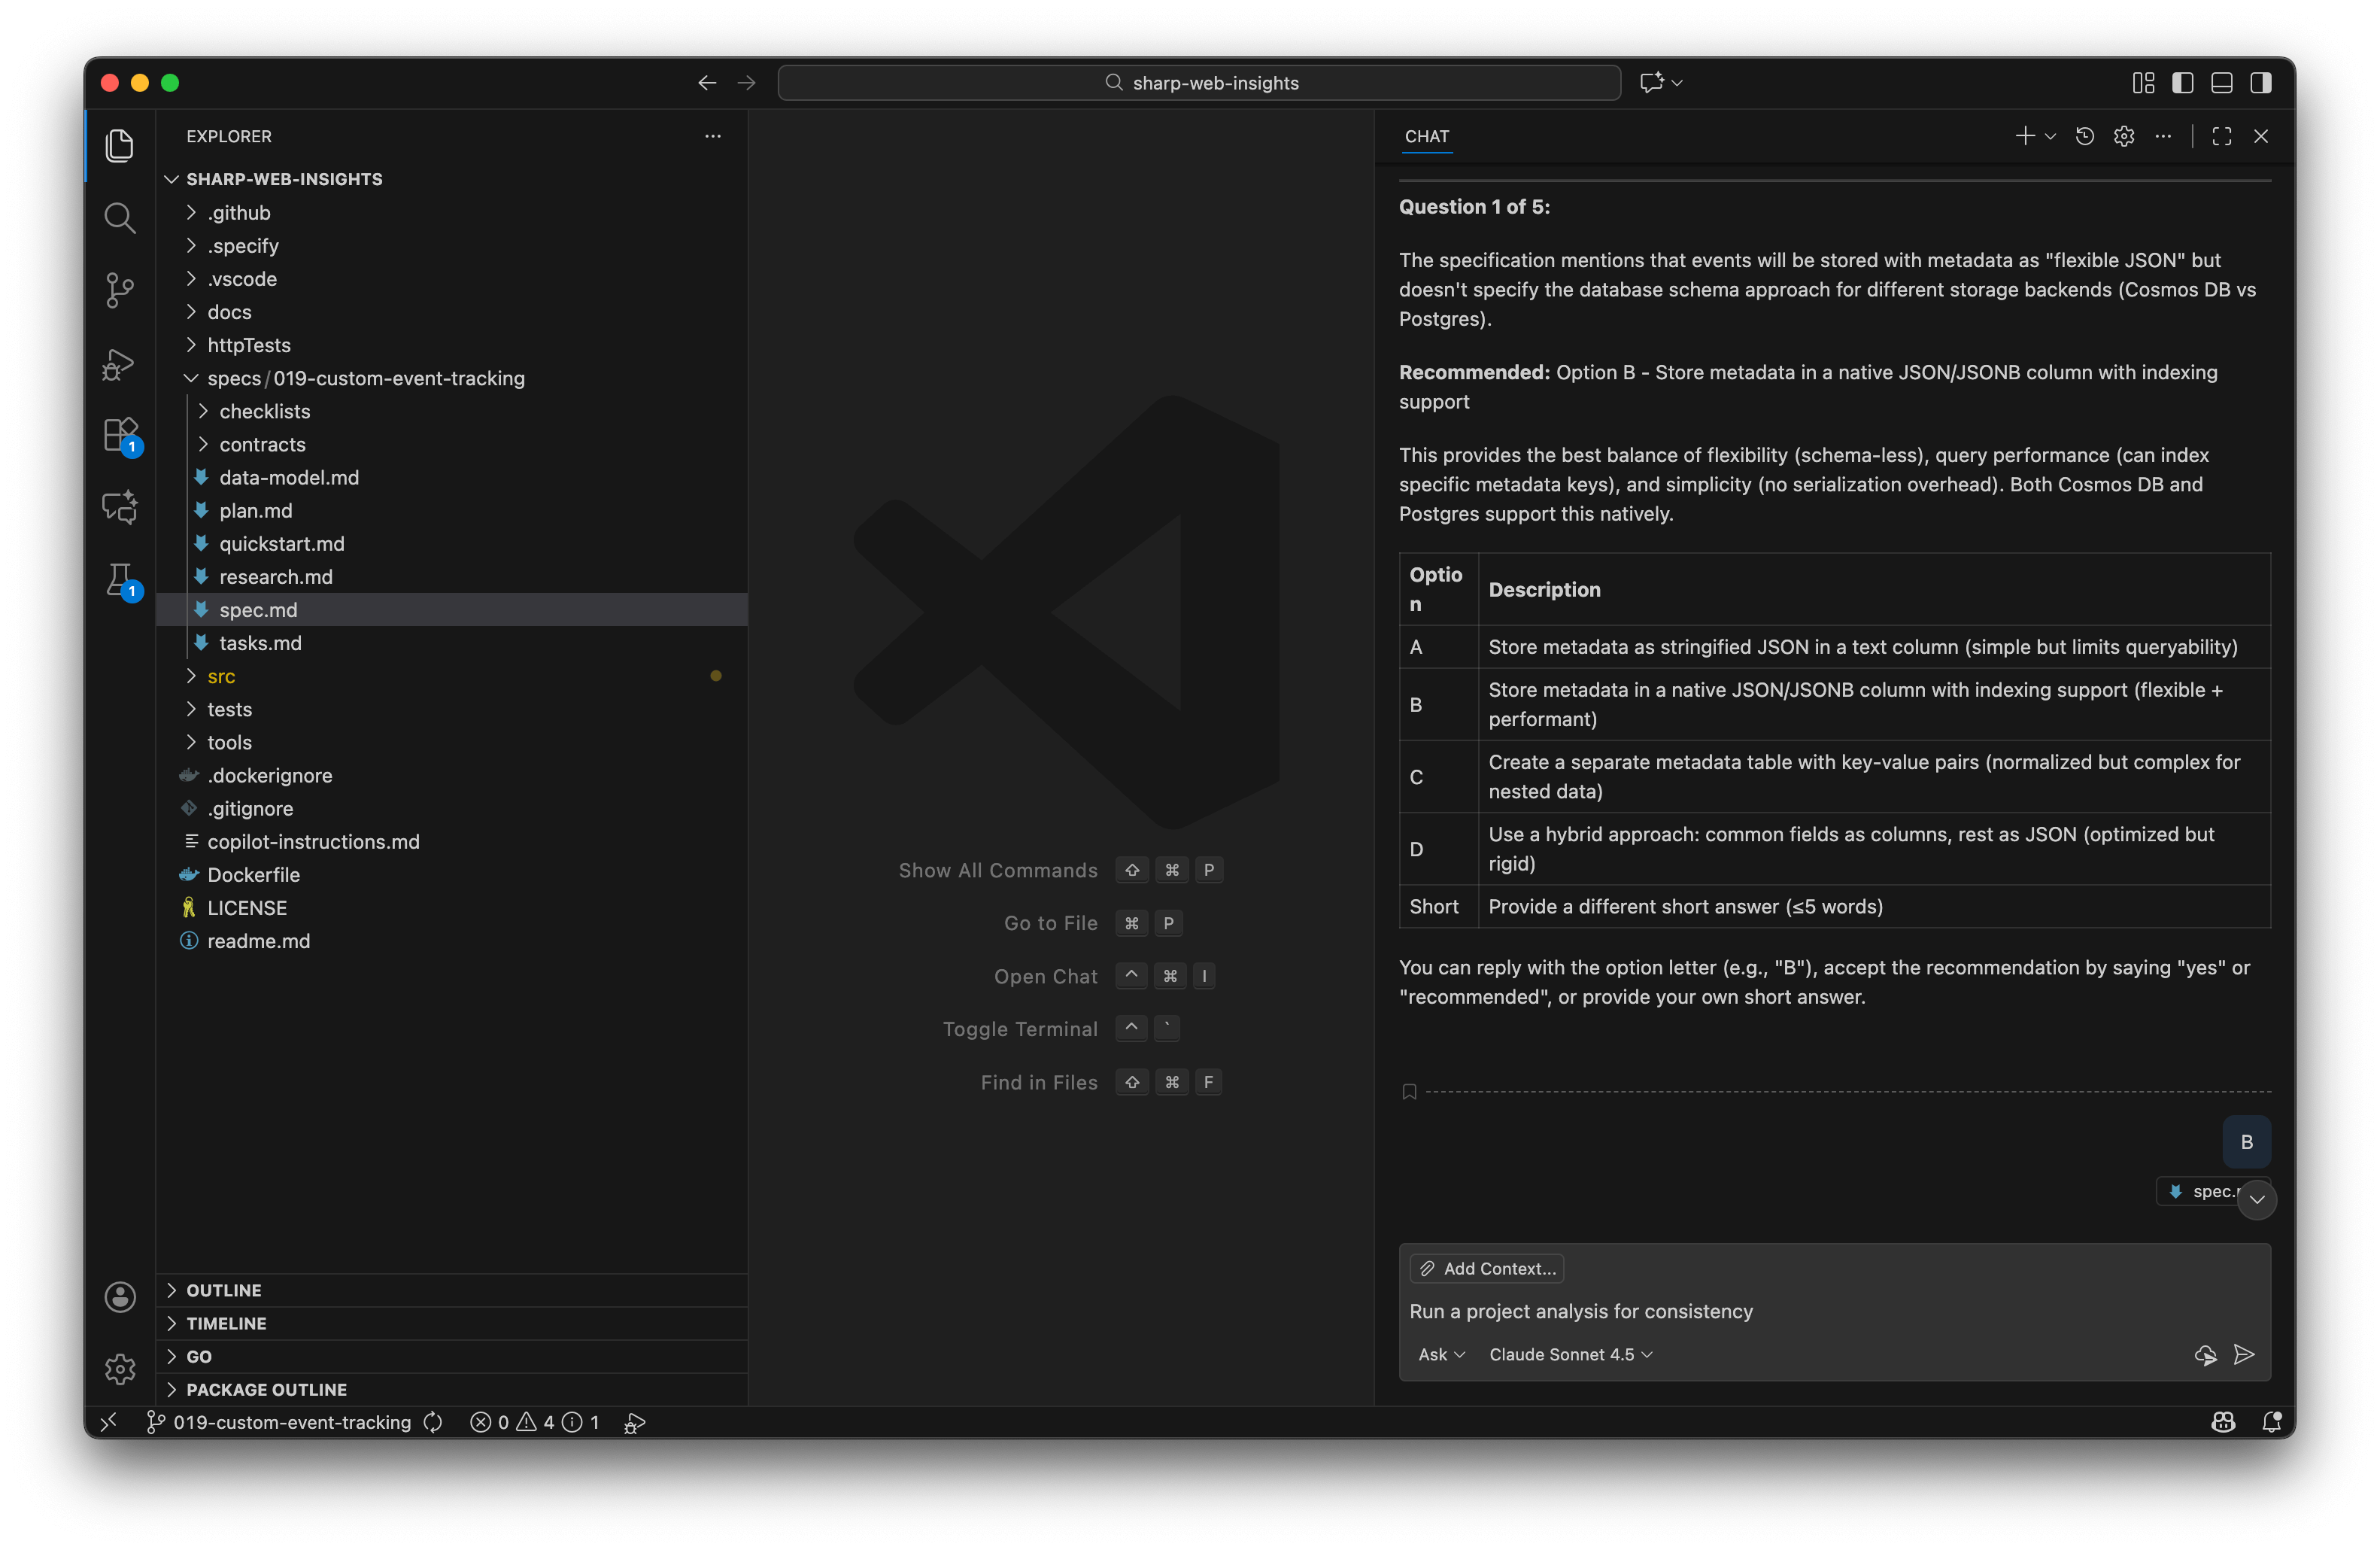Open Source Control in the activity bar
The height and width of the screenshot is (1550, 2380).
(x=120, y=290)
